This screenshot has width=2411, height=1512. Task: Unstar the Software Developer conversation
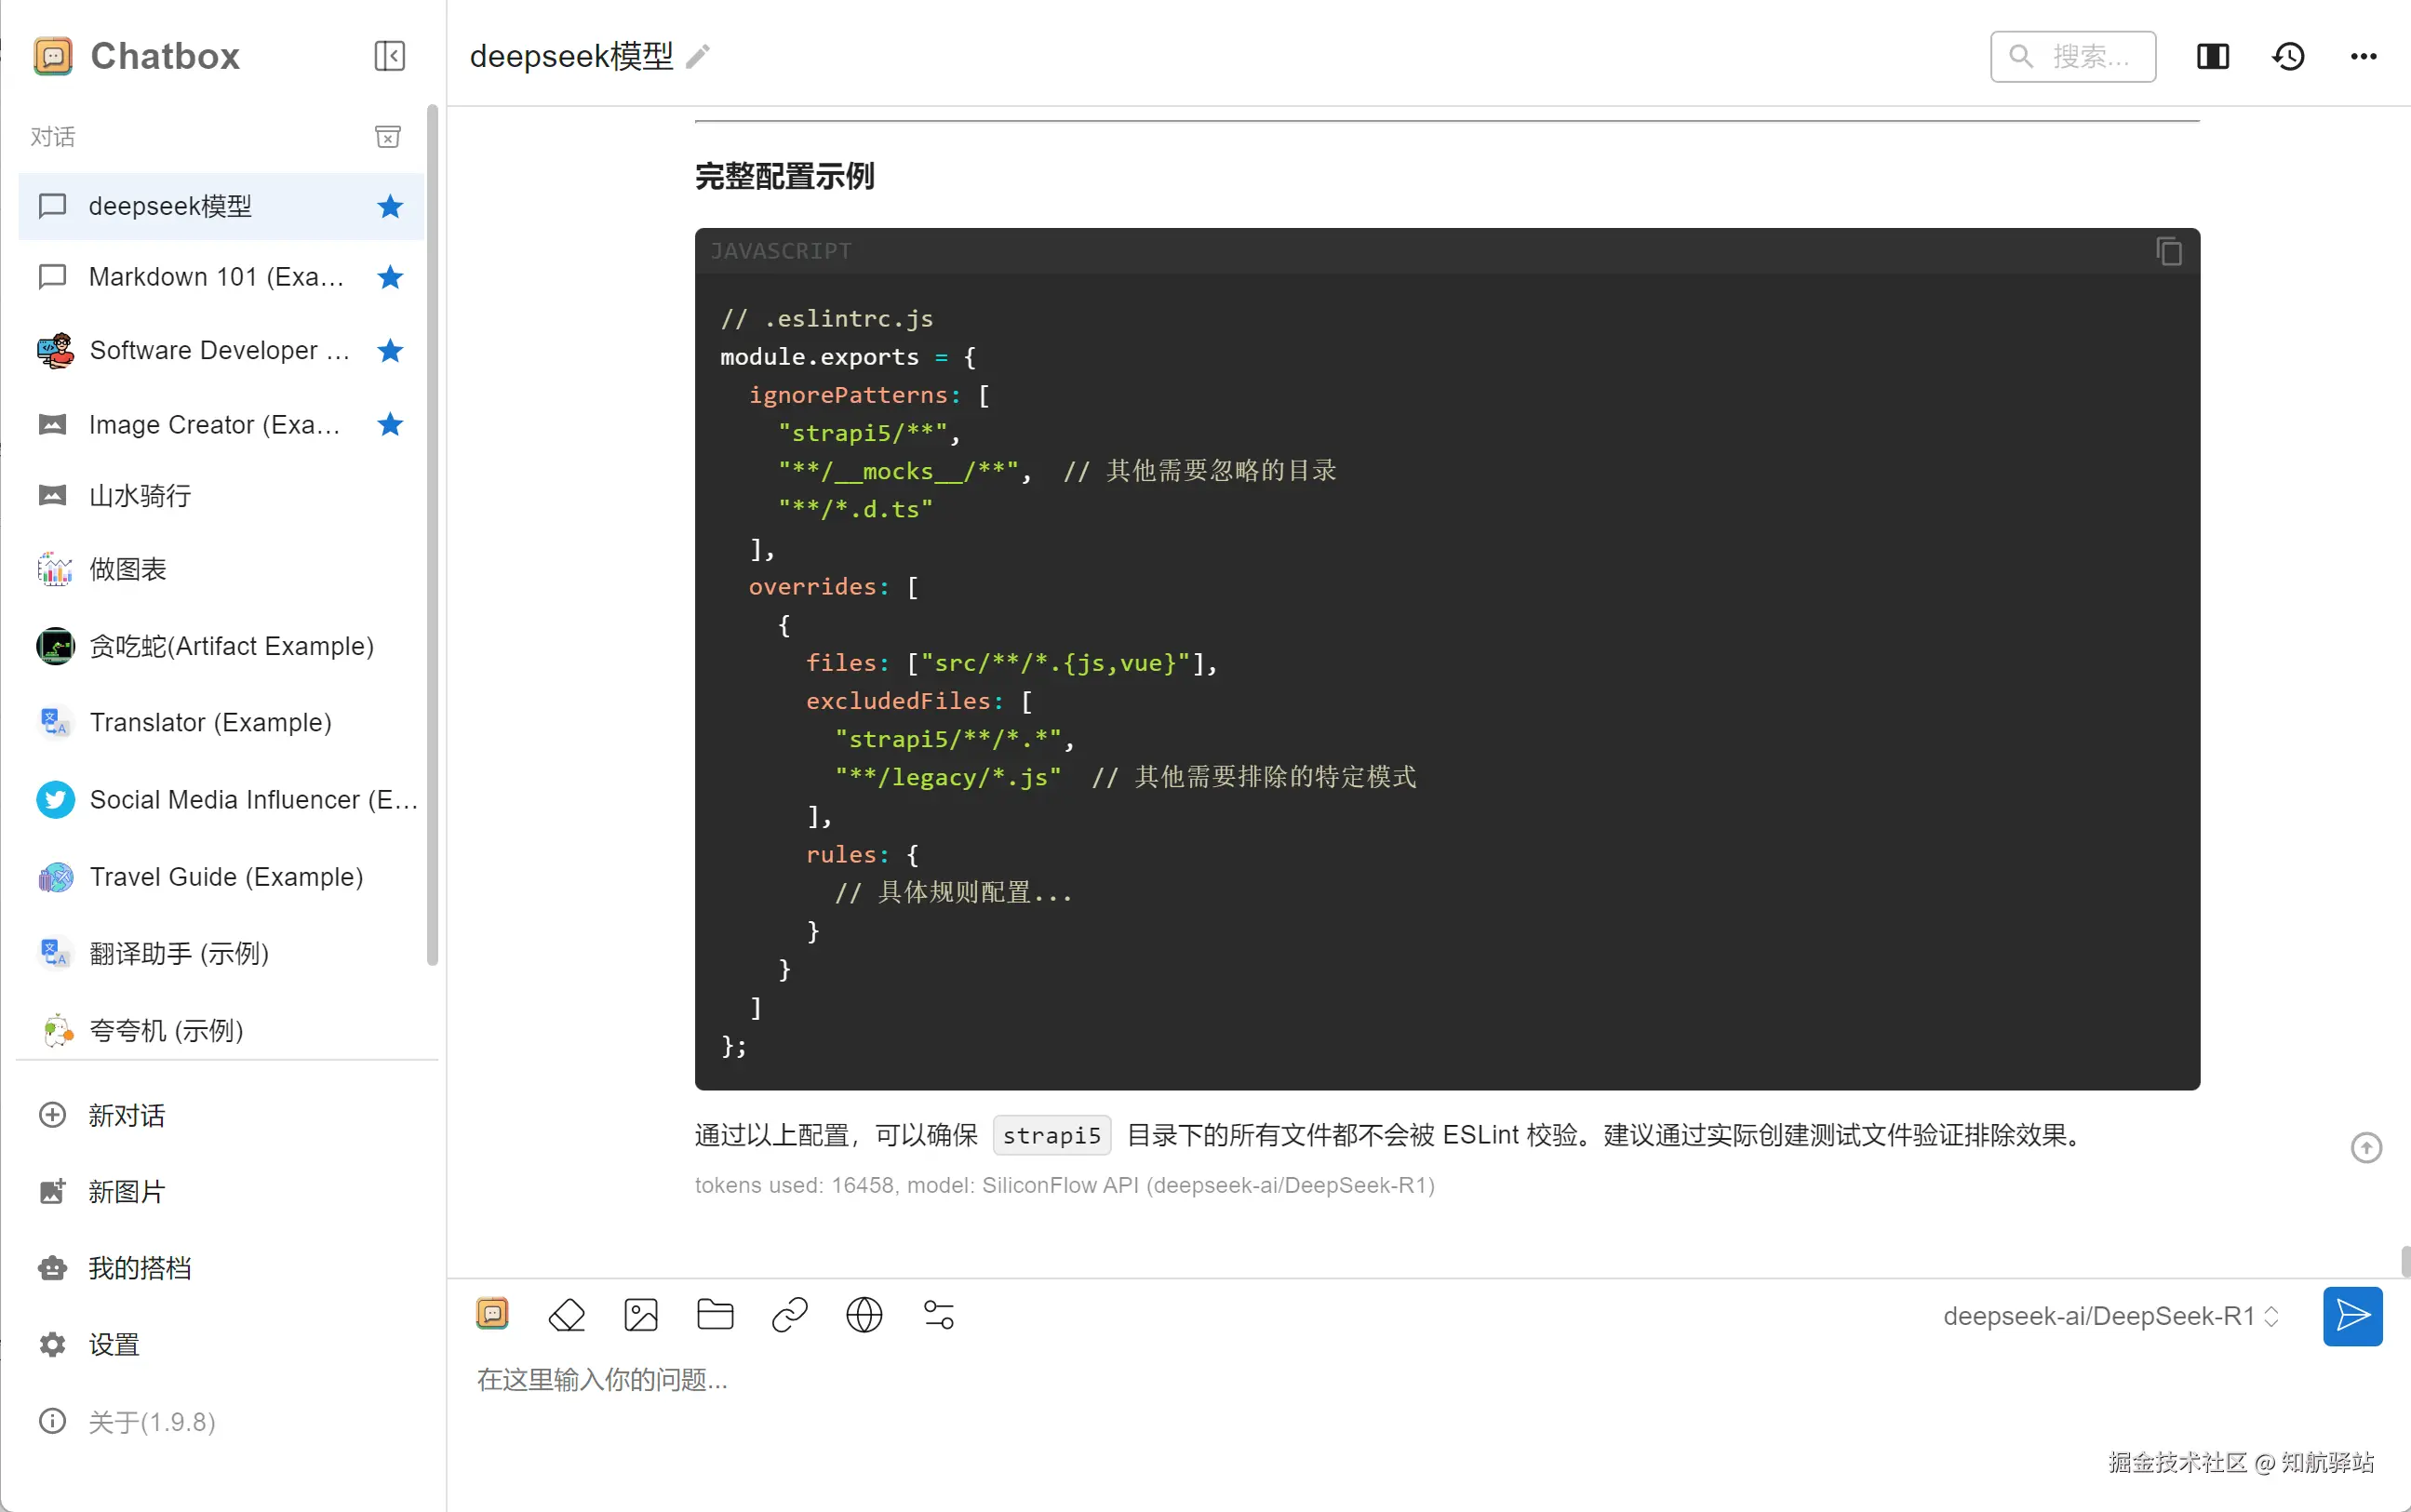[x=390, y=351]
